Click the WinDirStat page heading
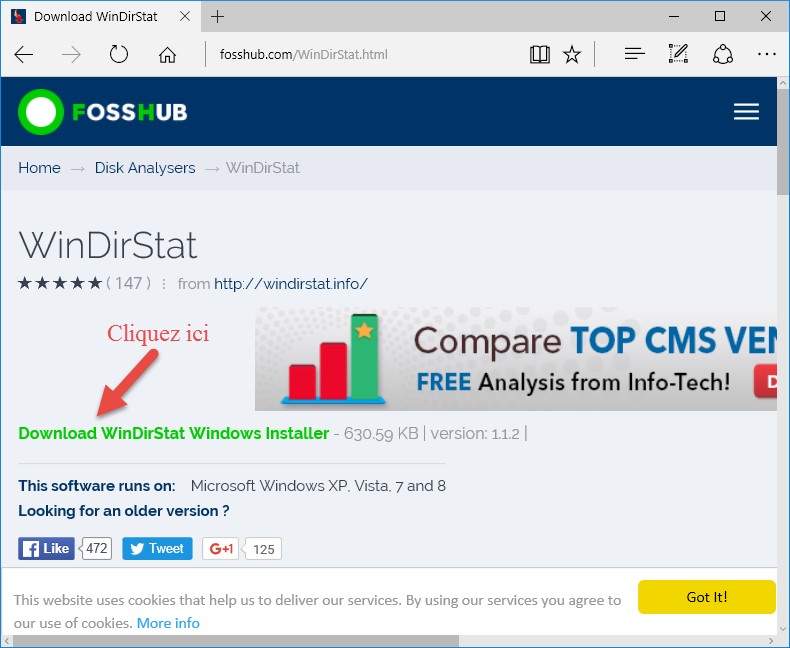 (108, 245)
